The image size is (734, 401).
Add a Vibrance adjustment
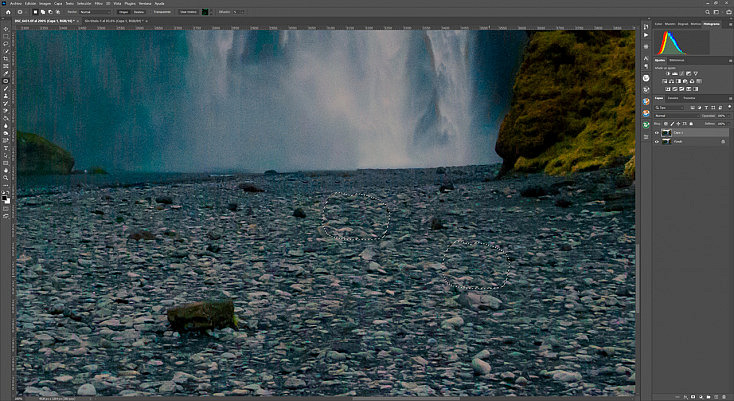click(696, 73)
